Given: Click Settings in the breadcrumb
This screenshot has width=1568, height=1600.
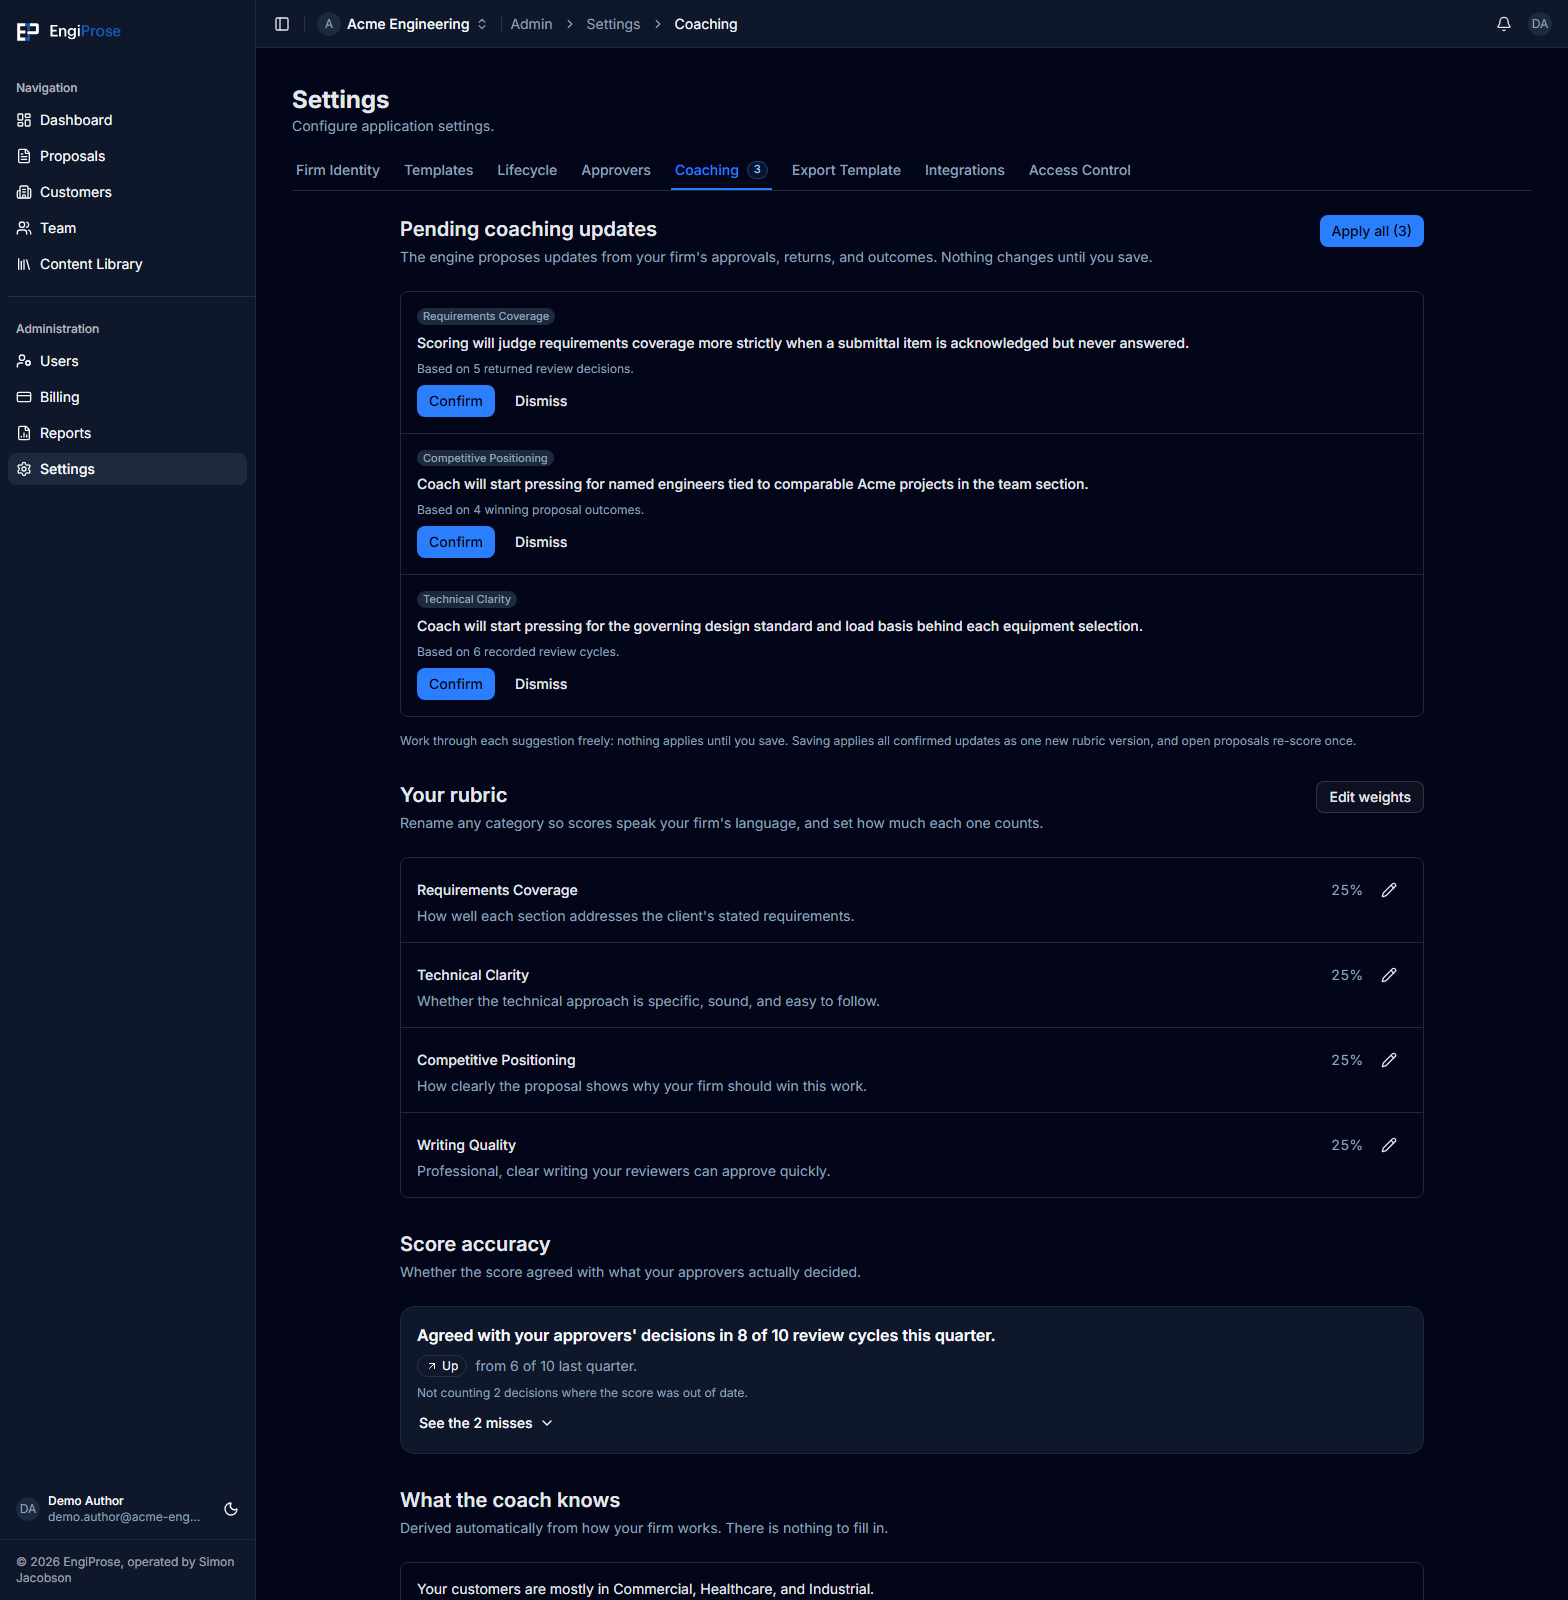Looking at the screenshot, I should click(613, 24).
